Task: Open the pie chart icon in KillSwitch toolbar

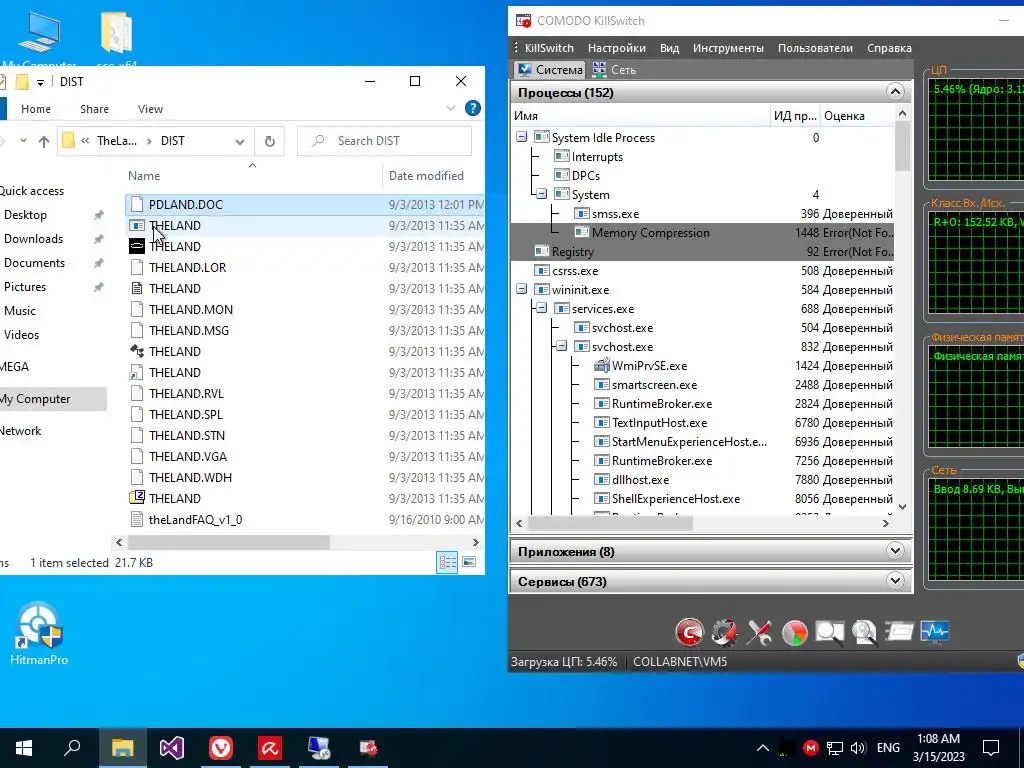Action: [795, 632]
